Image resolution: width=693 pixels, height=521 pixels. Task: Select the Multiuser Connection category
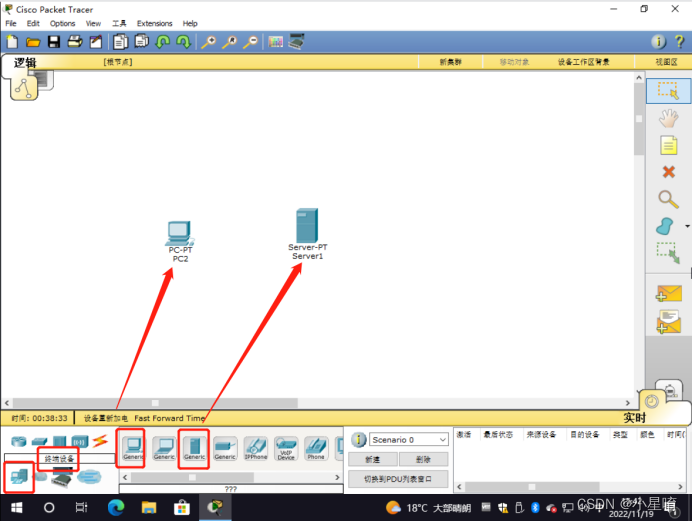(x=89, y=476)
